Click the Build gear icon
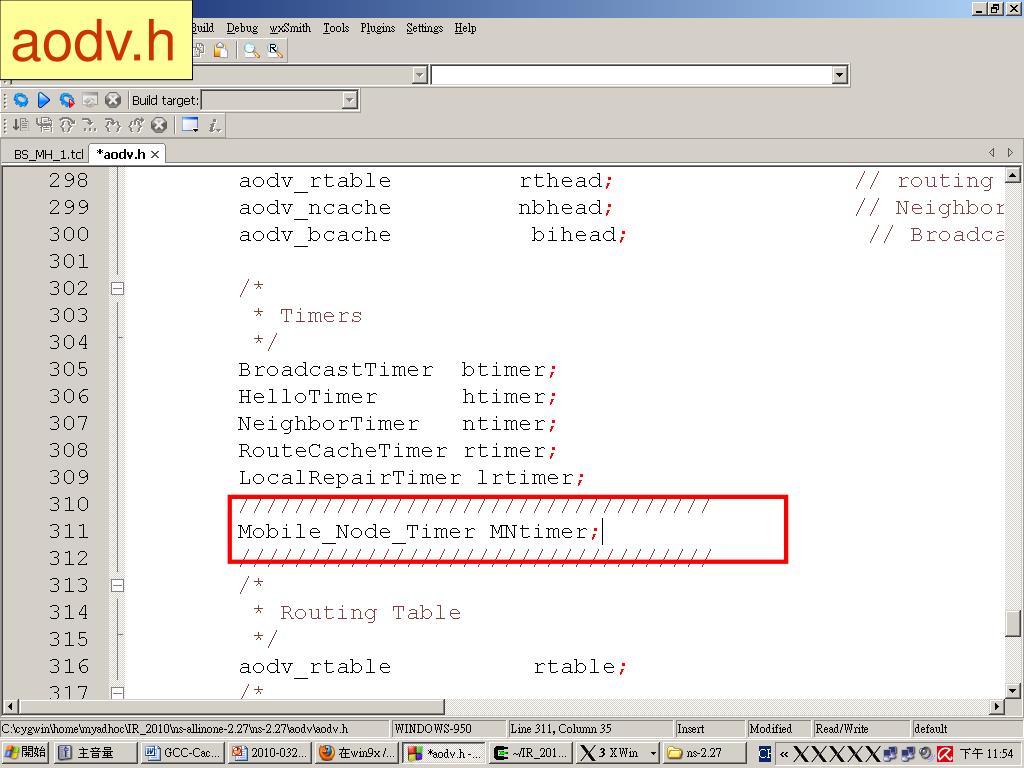Viewport: 1024px width, 768px height. coord(21,100)
